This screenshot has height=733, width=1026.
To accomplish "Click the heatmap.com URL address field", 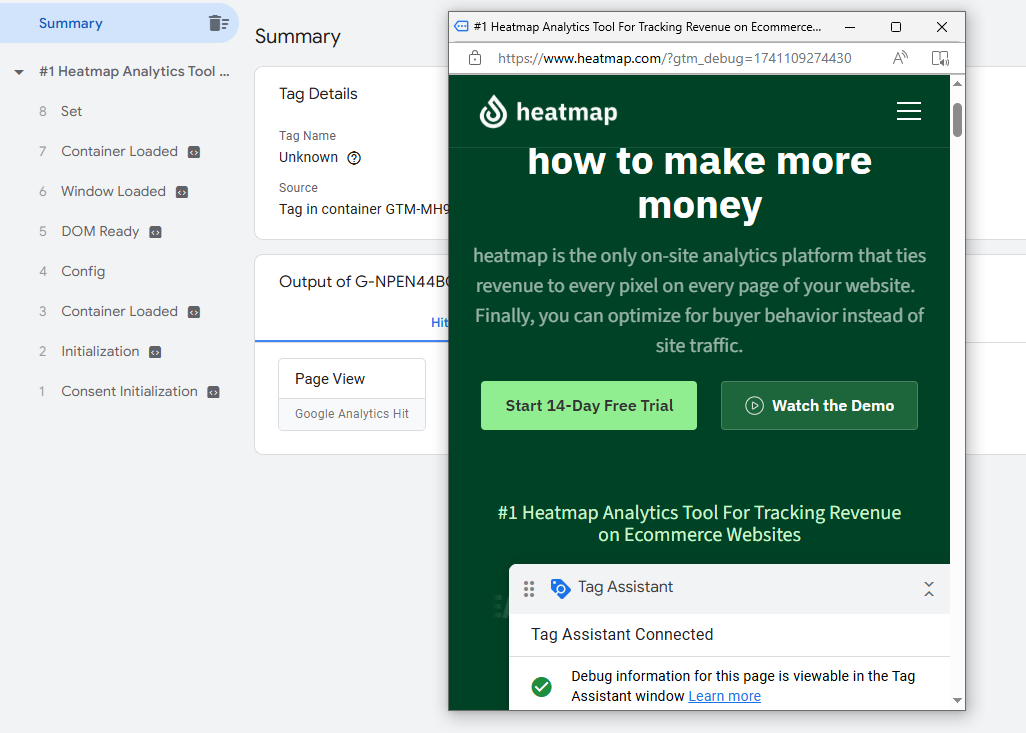I will [675, 58].
